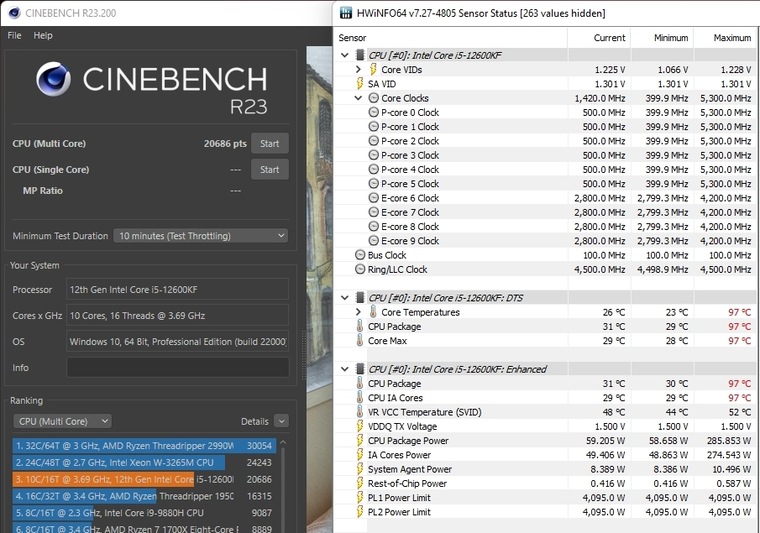Click the 285.853 W maximum package power value
This screenshot has height=533, width=760.
pos(726,440)
